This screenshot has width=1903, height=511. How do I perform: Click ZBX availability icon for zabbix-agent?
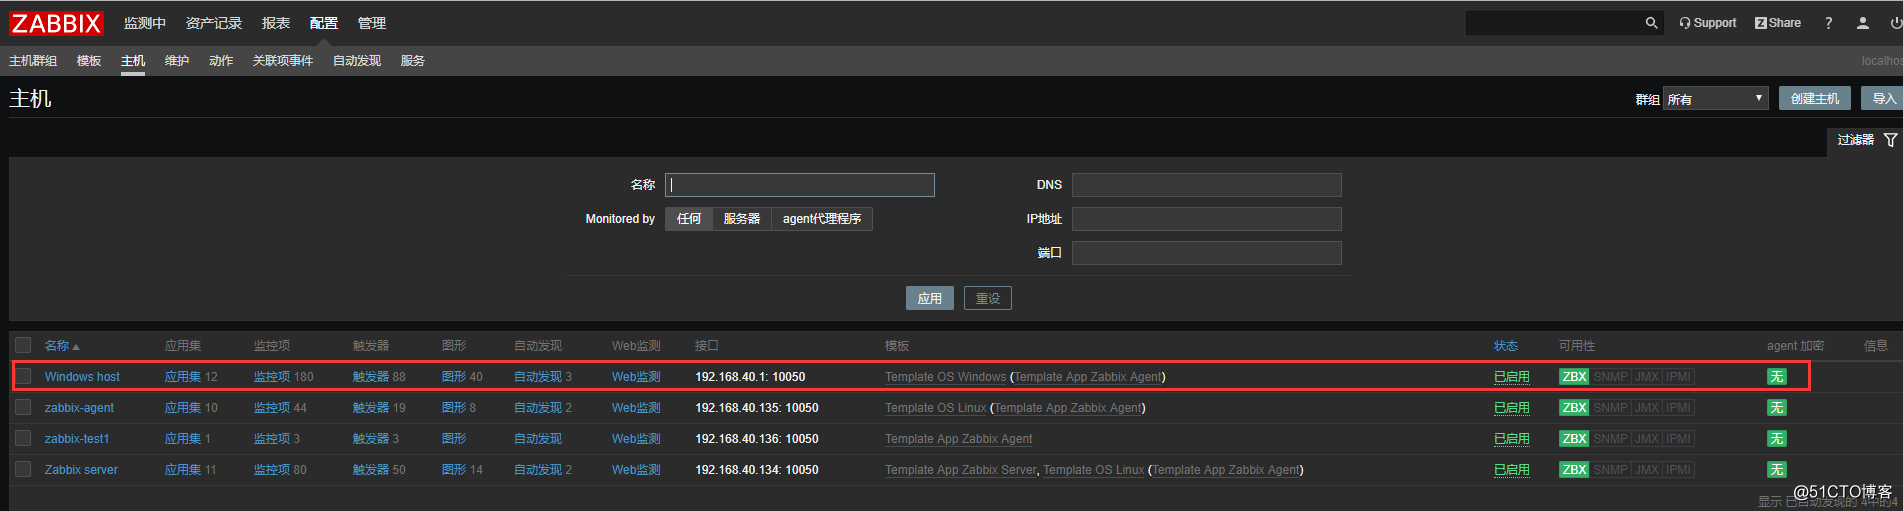pyautogui.click(x=1574, y=408)
